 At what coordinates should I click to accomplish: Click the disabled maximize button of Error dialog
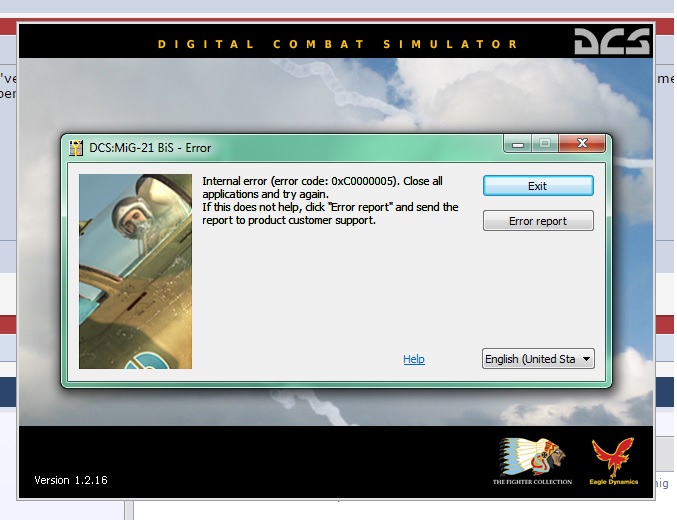(545, 143)
